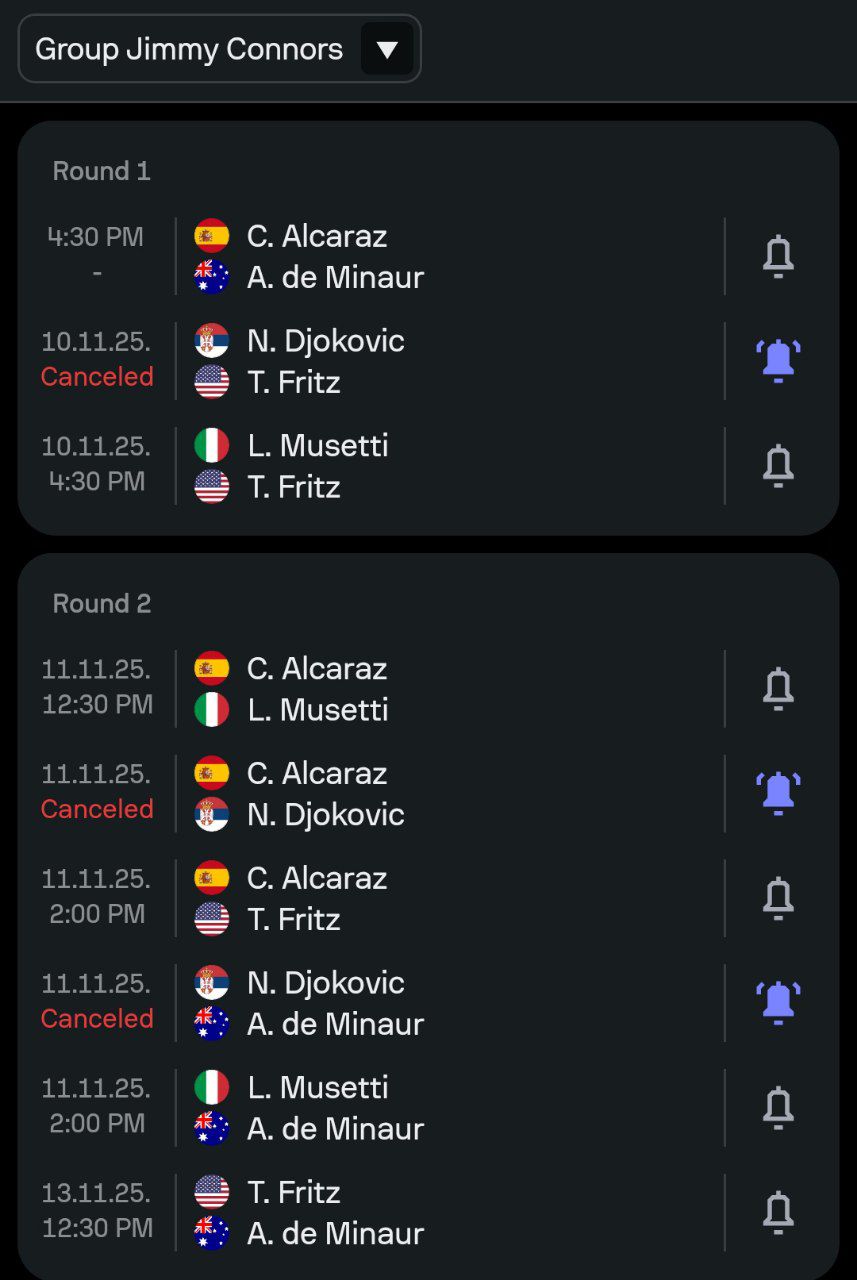Screen dimensions: 857x1280
Task: Click T. Fritz name in 13.11.25 match
Action: (x=294, y=1192)
